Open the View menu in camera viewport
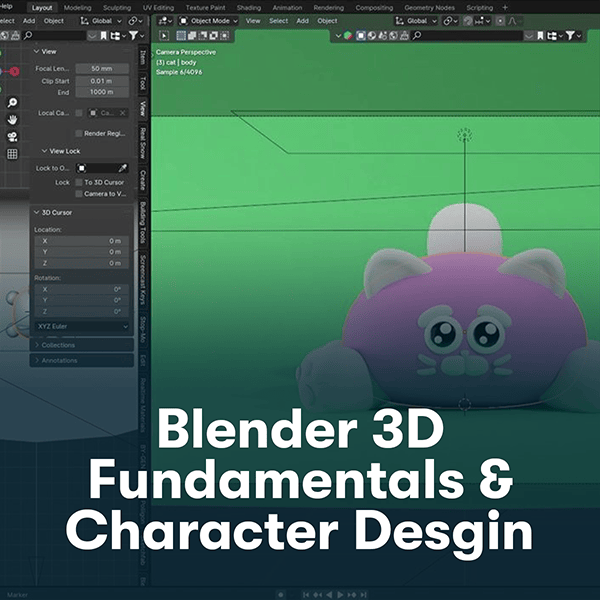The width and height of the screenshot is (600, 600). [253, 21]
